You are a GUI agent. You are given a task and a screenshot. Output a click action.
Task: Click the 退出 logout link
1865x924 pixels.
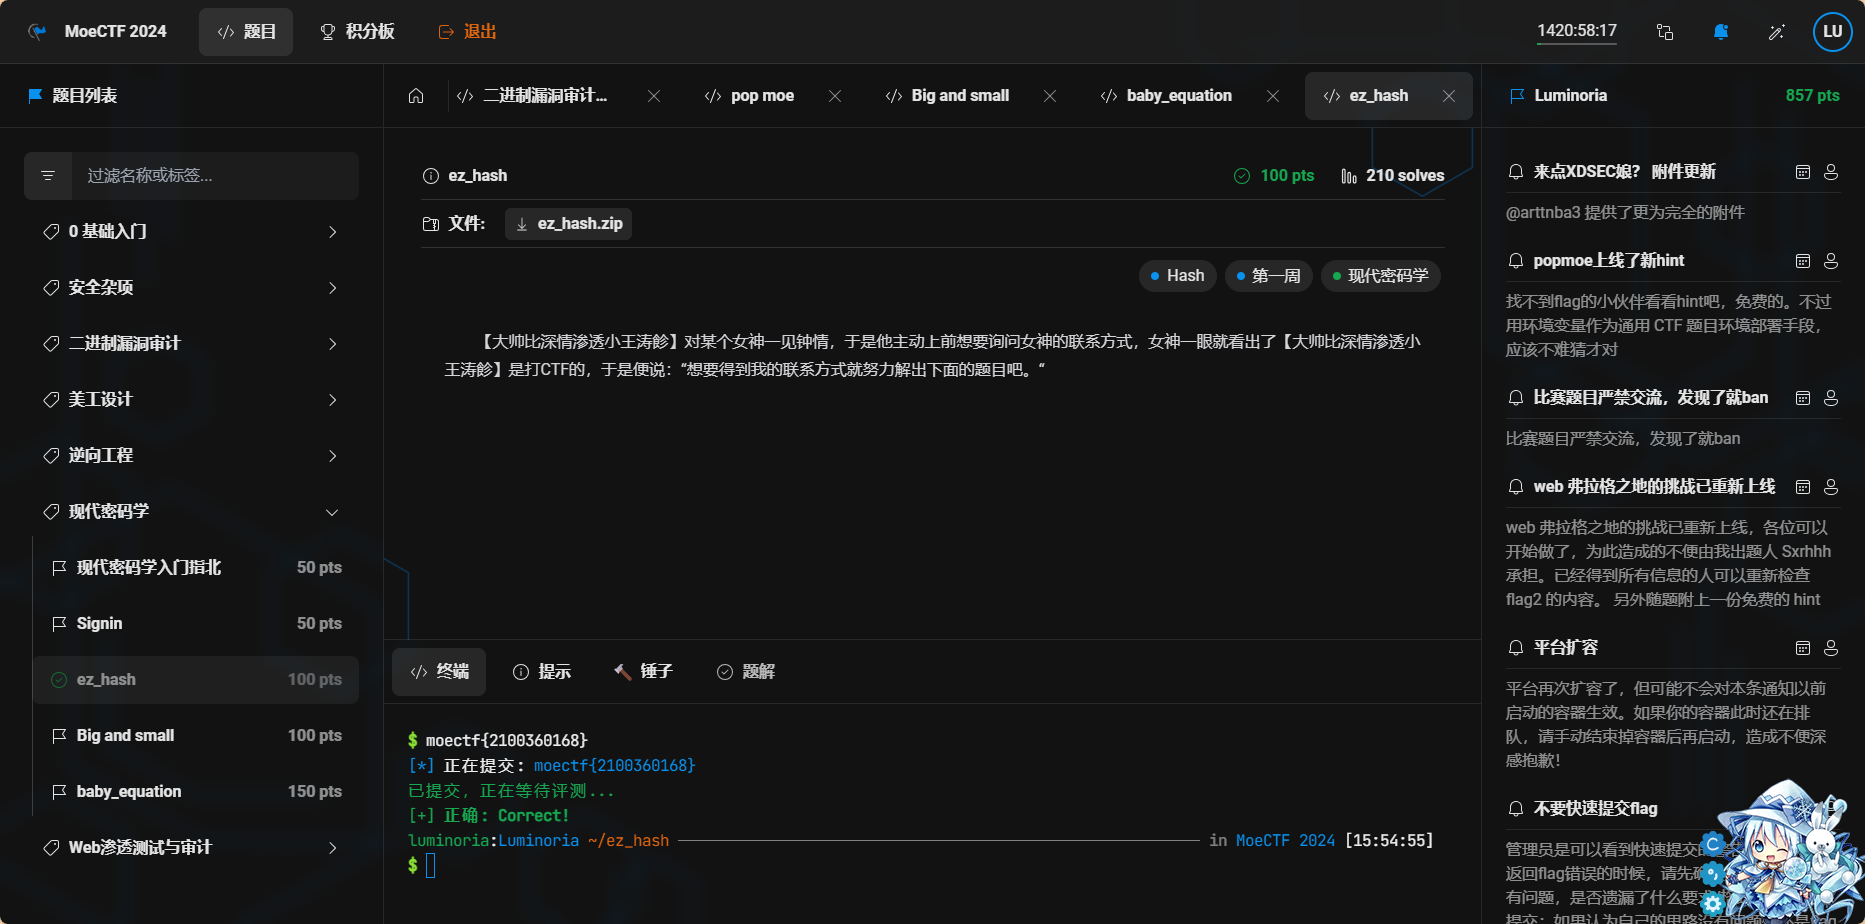468,32
